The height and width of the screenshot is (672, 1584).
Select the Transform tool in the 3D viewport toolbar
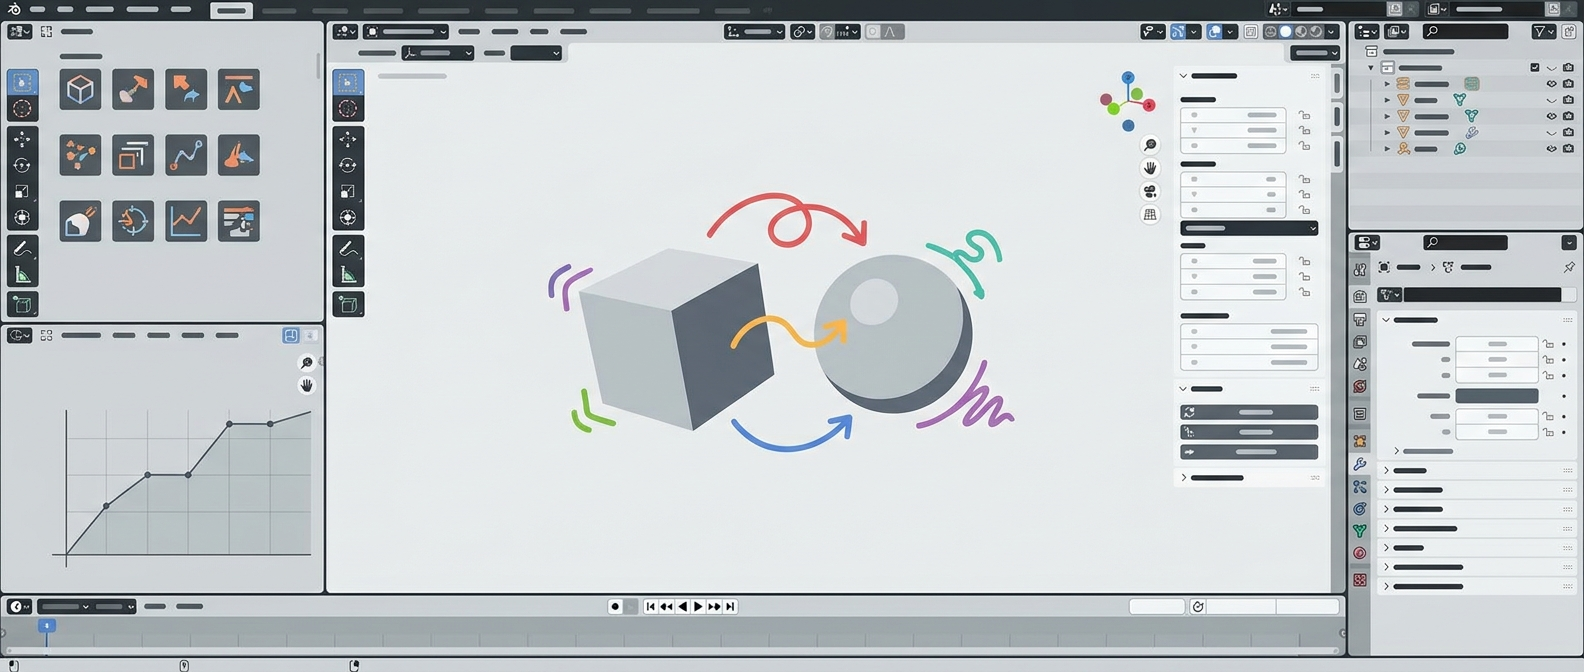(x=348, y=217)
